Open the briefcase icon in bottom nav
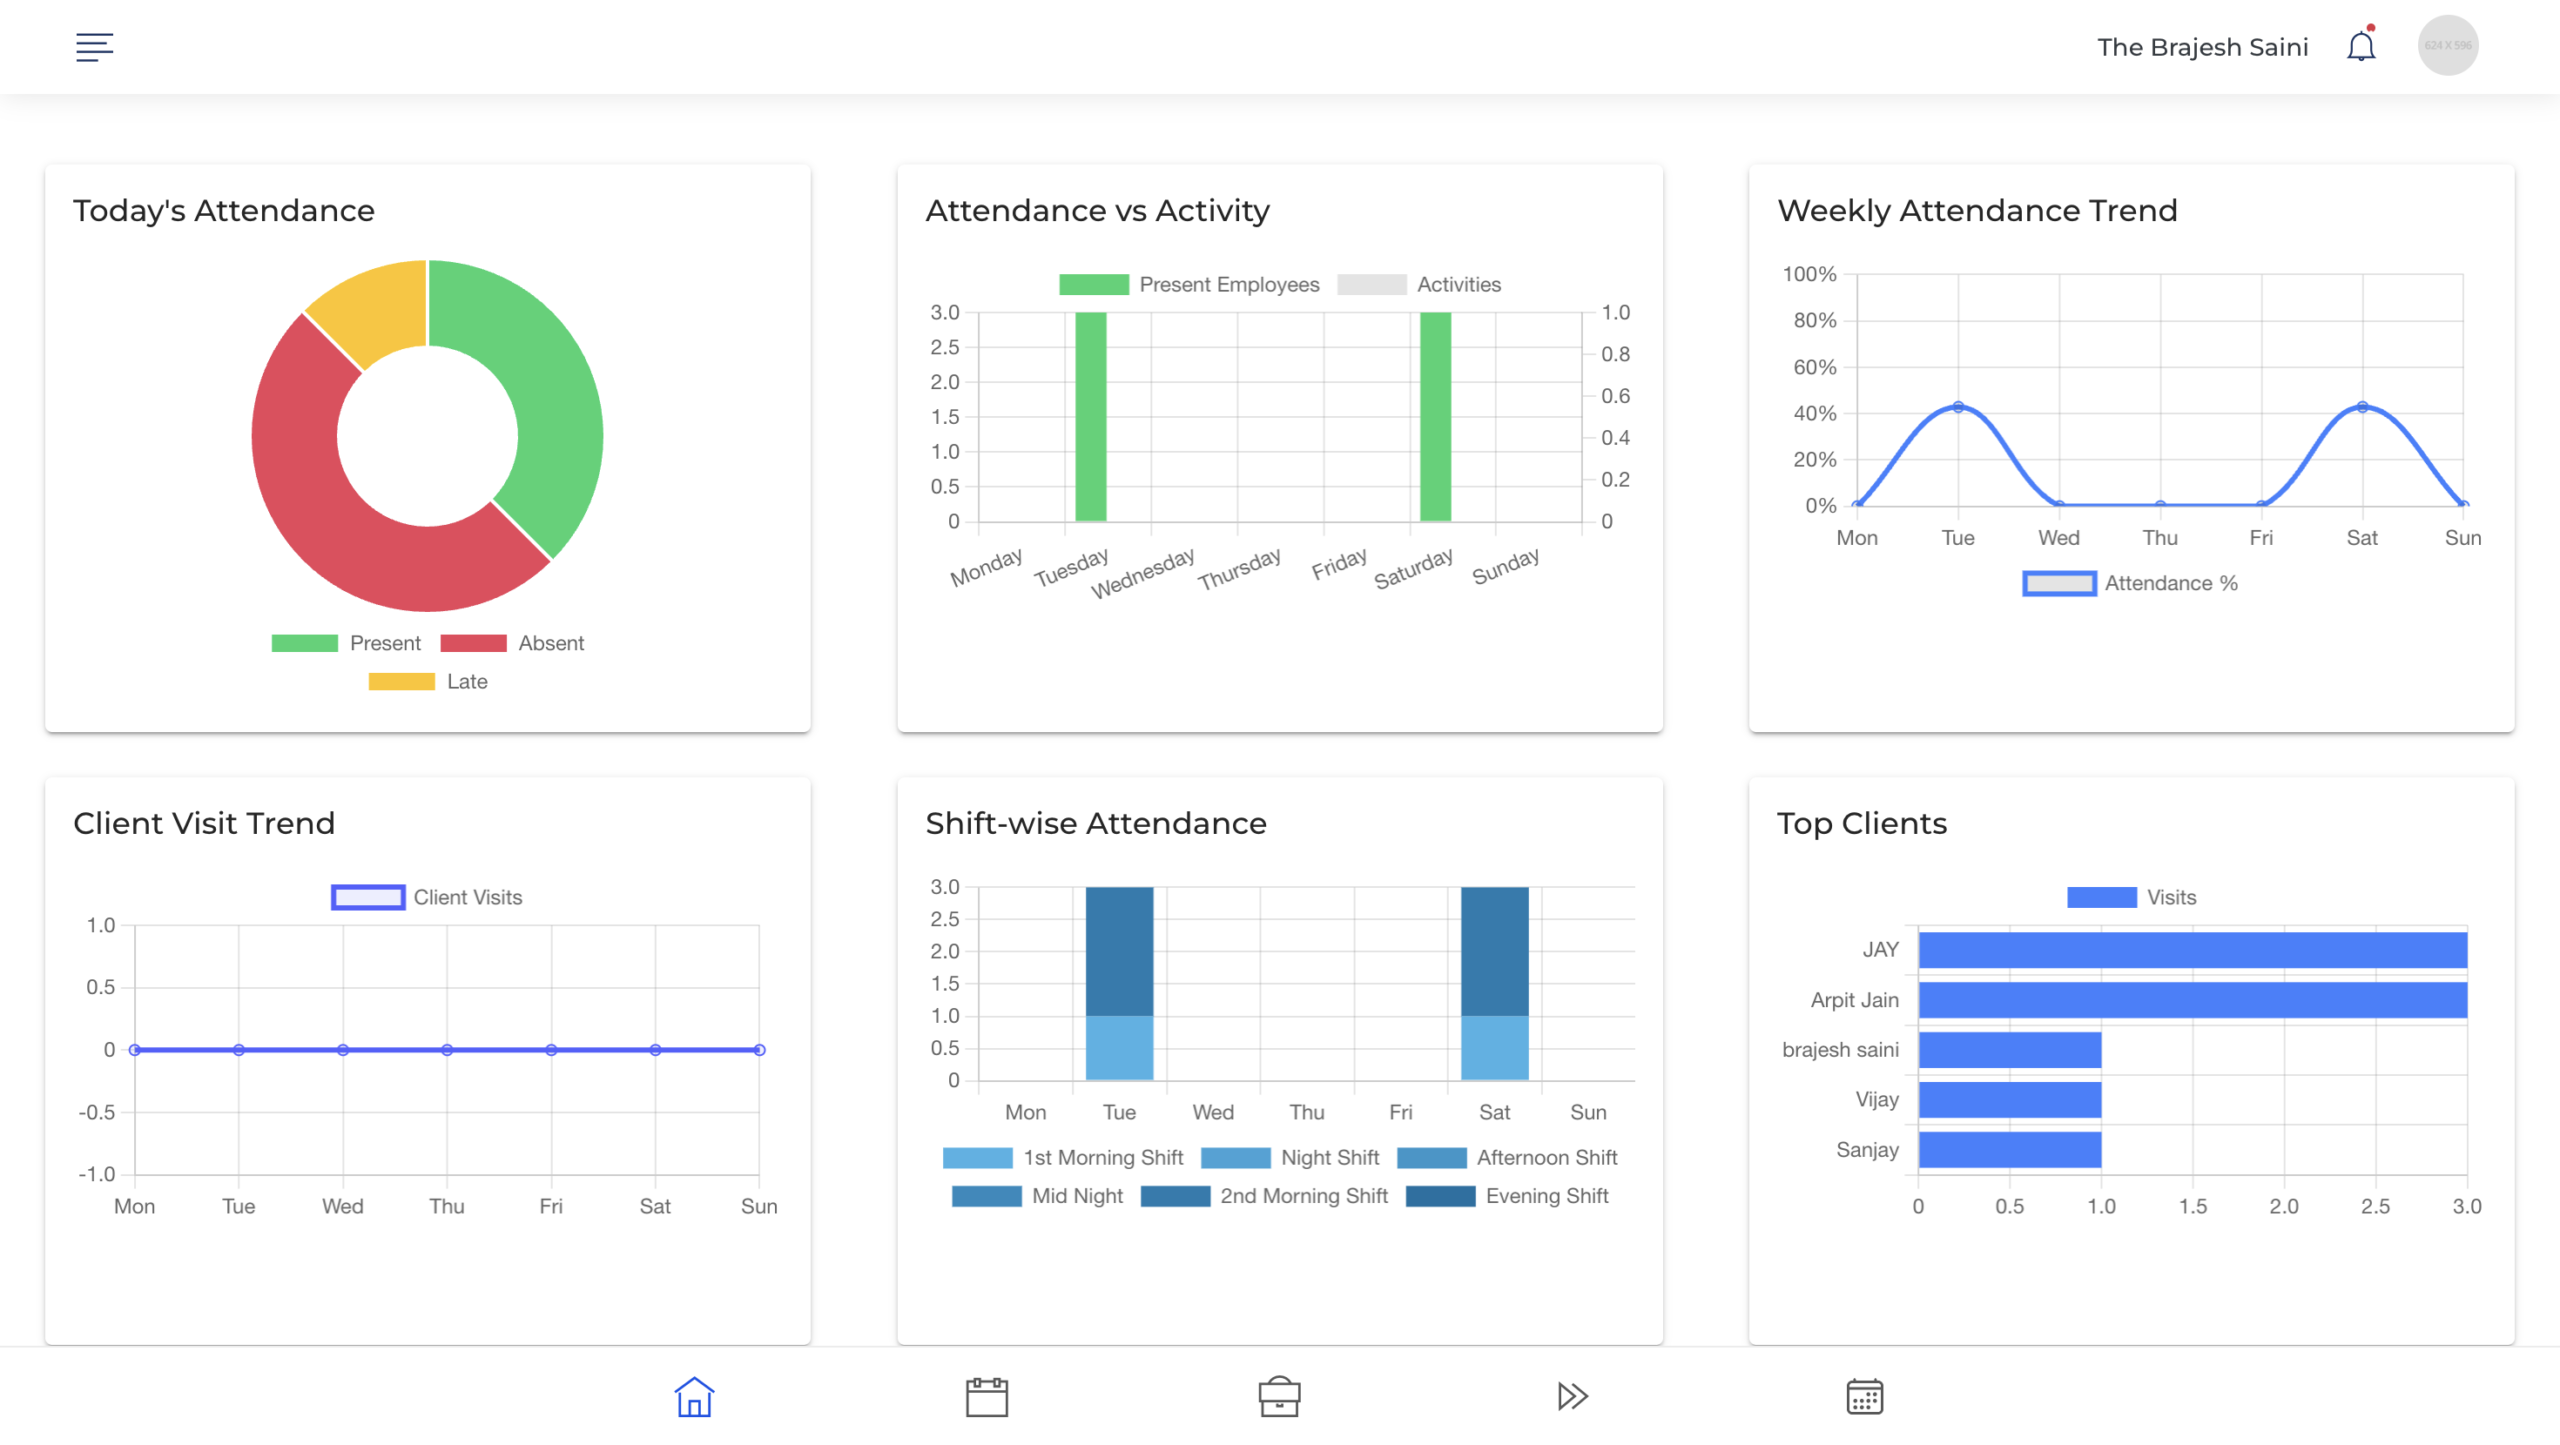Image resolution: width=2560 pixels, height=1445 pixels. point(1279,1396)
